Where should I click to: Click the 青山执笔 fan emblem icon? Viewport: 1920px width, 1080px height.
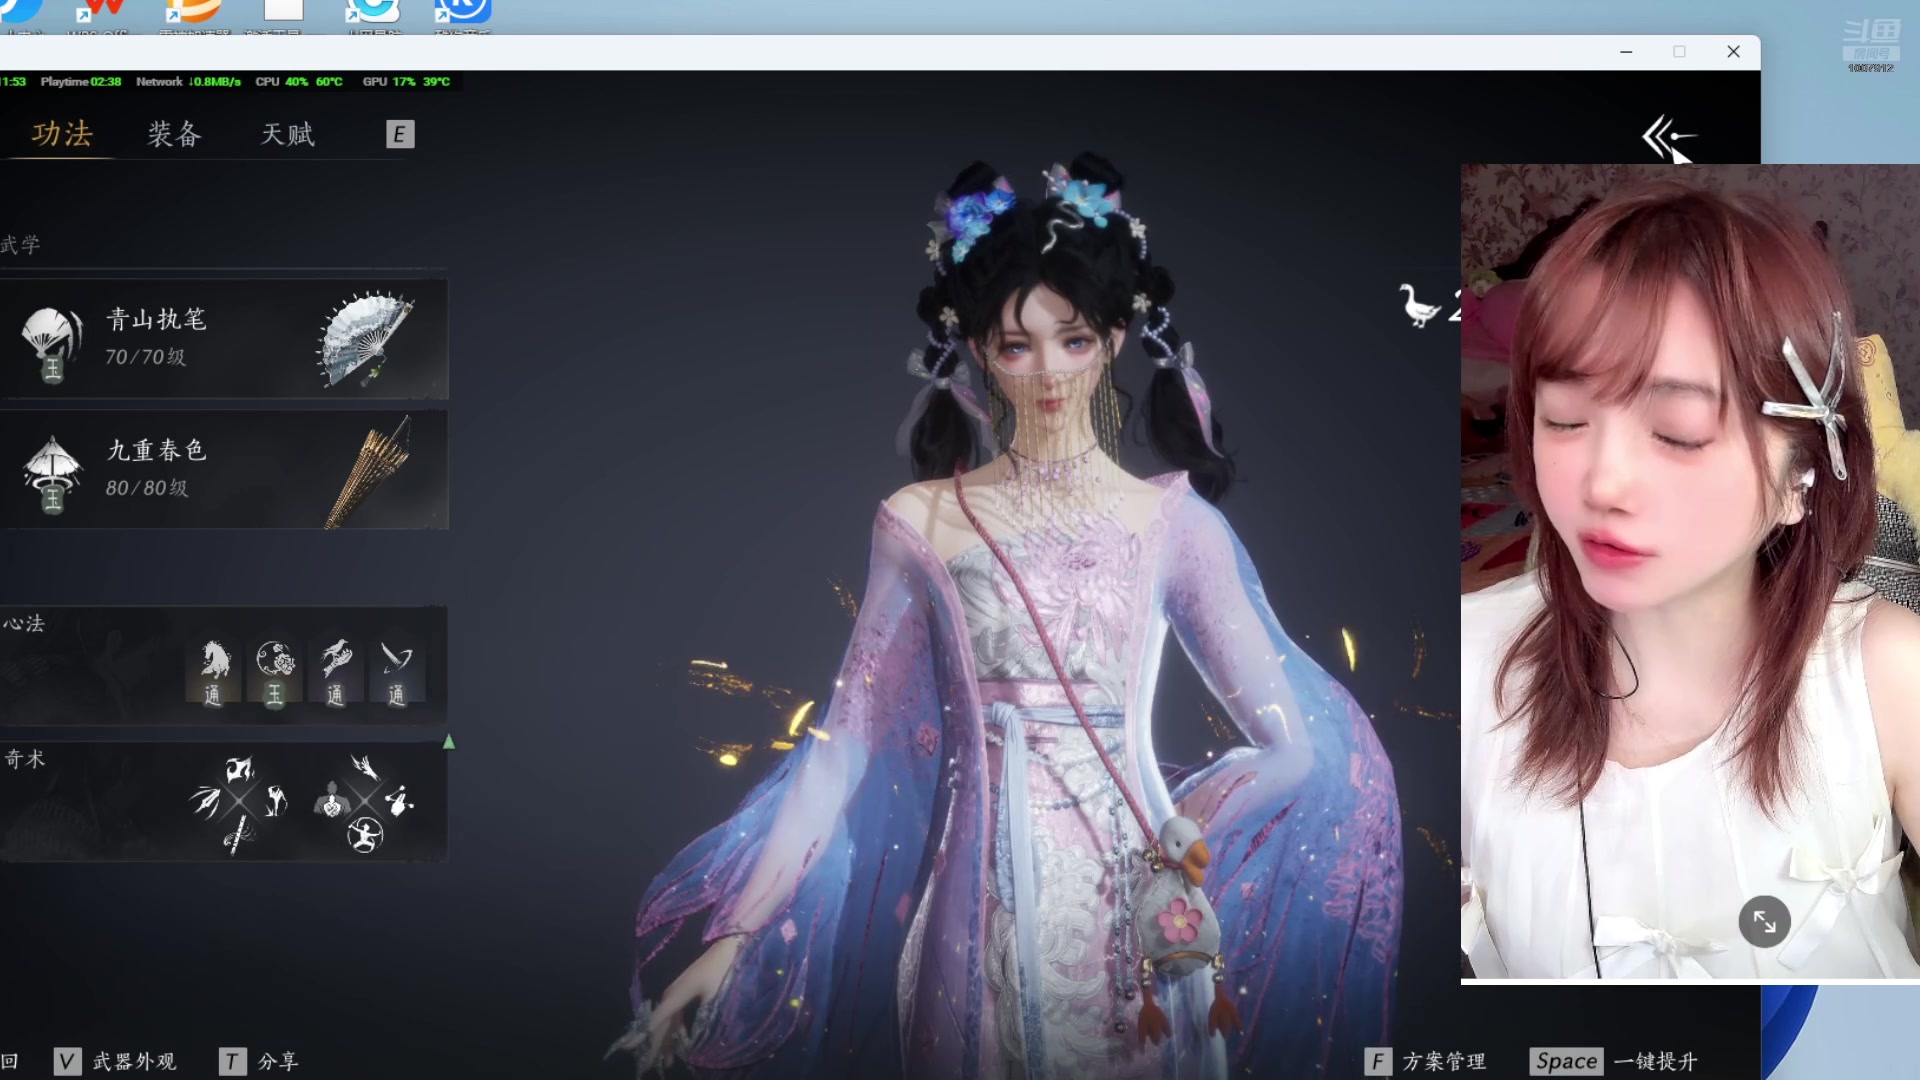click(x=51, y=344)
